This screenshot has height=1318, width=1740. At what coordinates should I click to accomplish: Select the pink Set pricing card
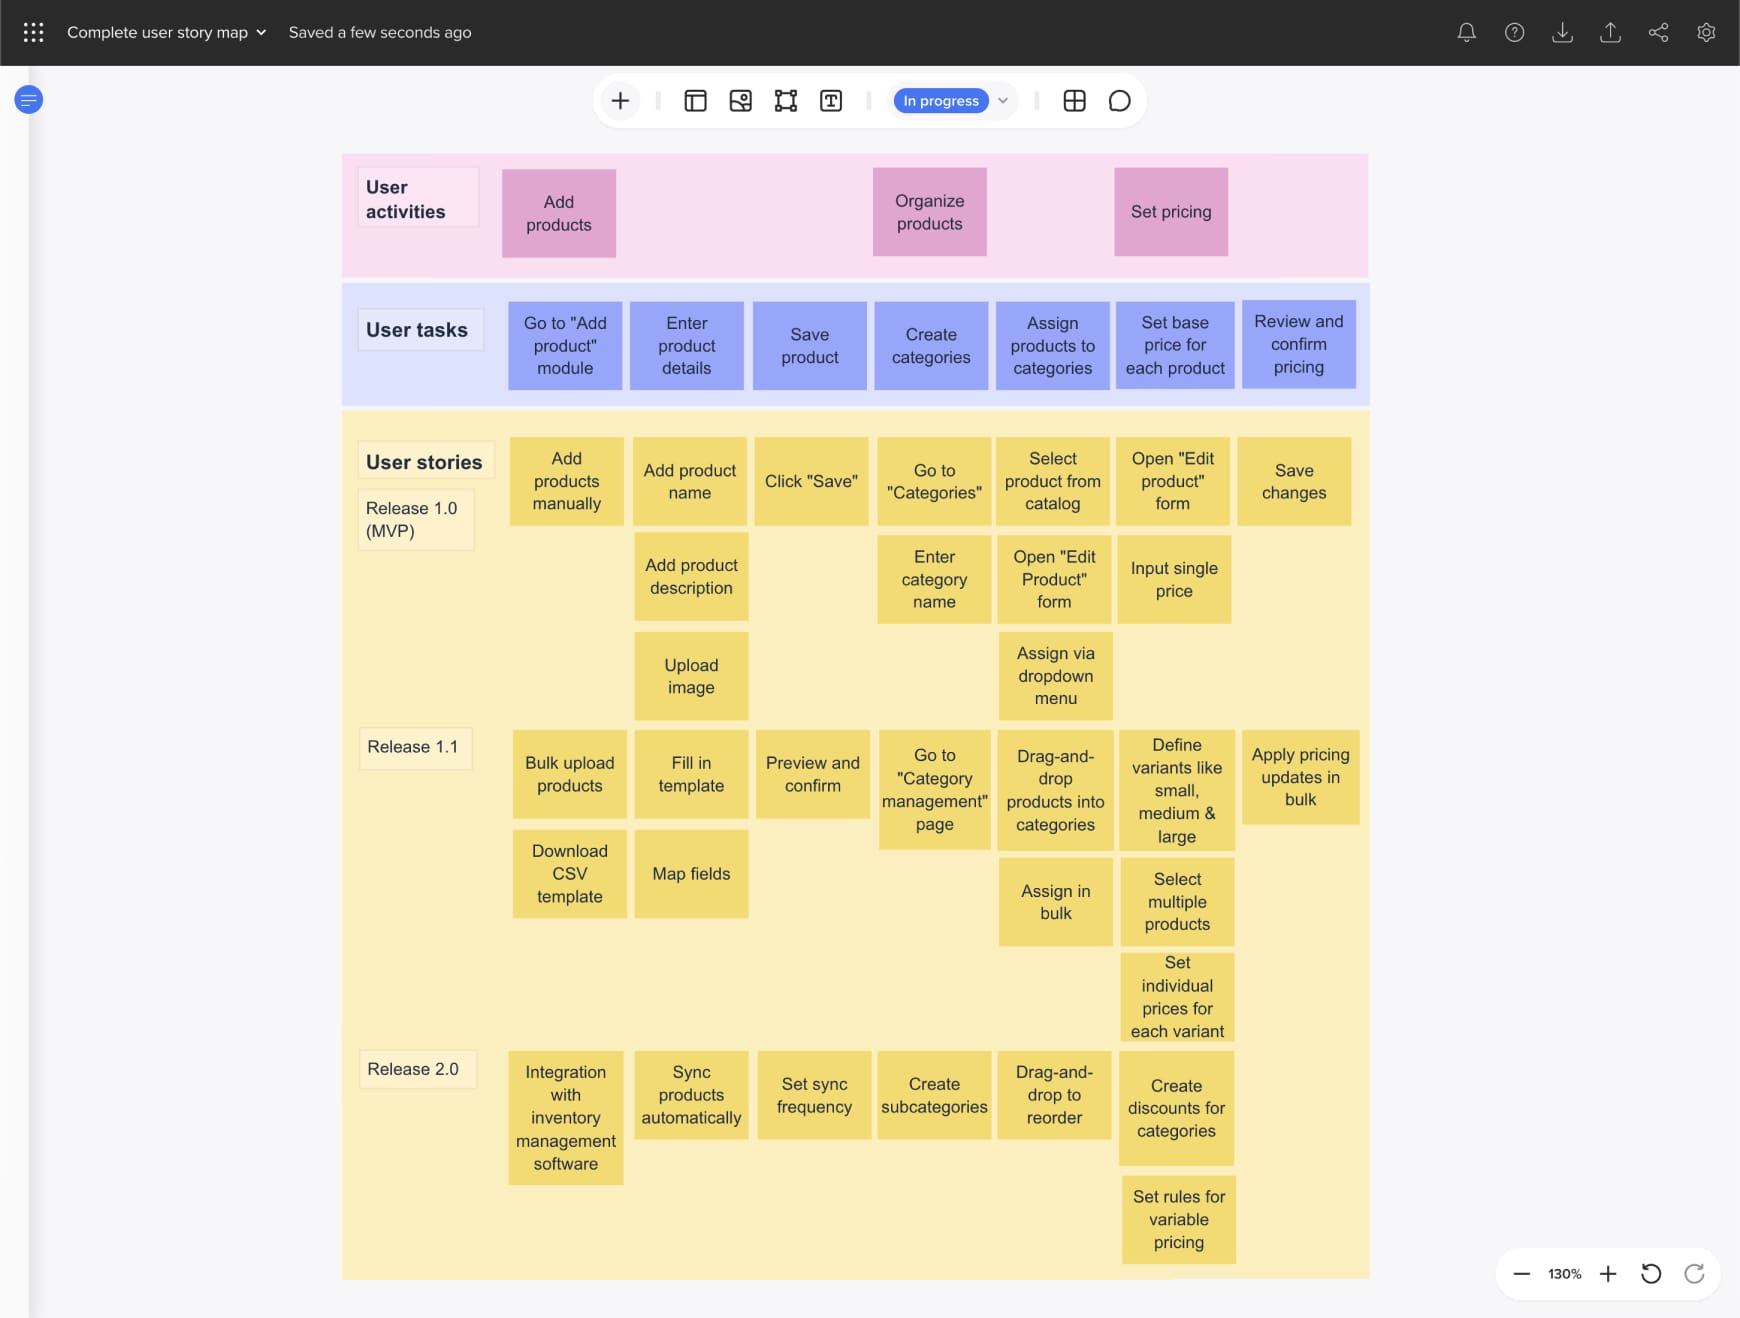1171,212
